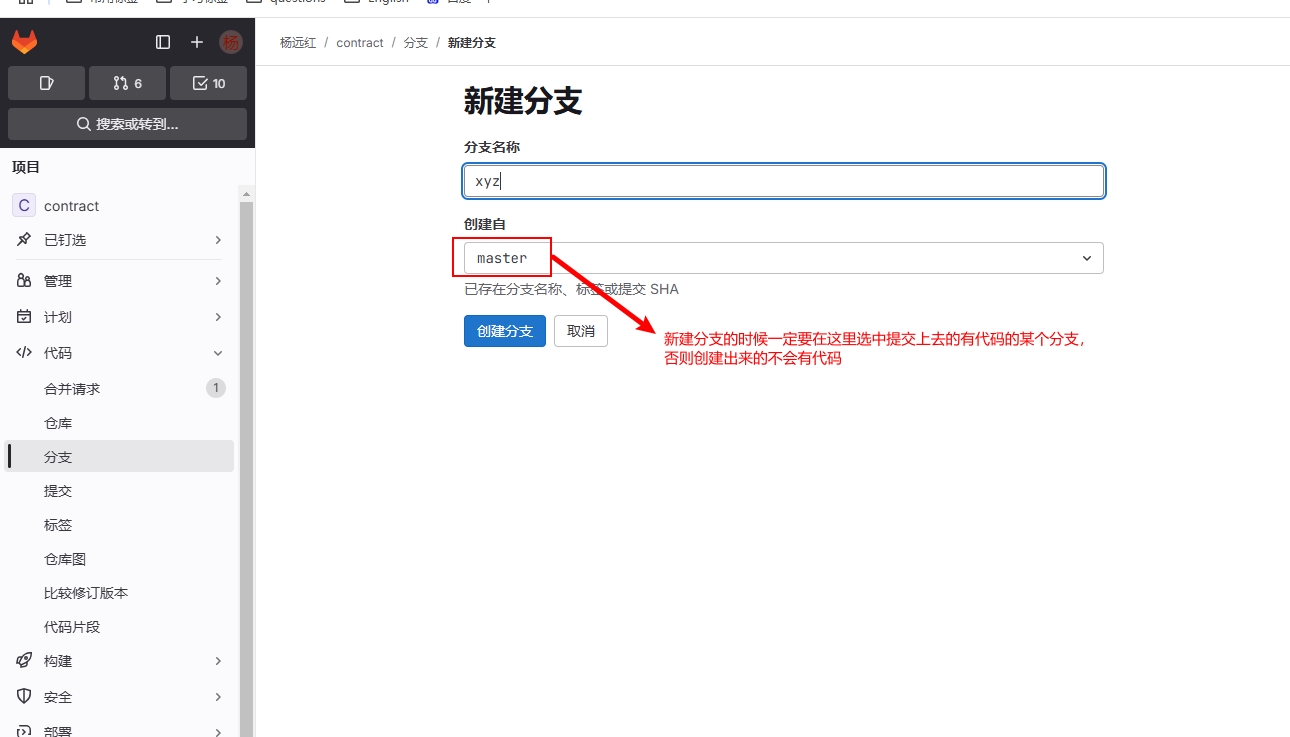
Task: Open the user avatar menu
Action: (231, 42)
